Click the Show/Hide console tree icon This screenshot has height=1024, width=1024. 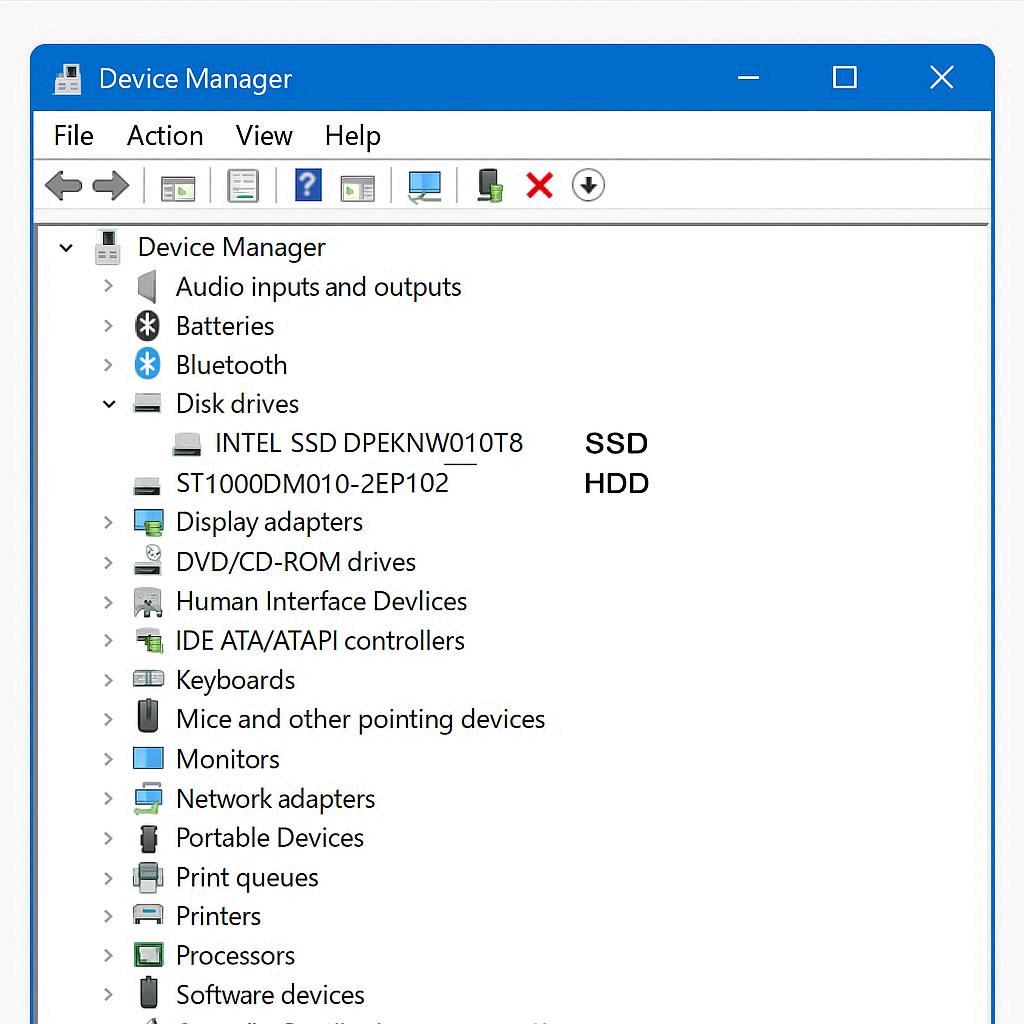tap(178, 185)
